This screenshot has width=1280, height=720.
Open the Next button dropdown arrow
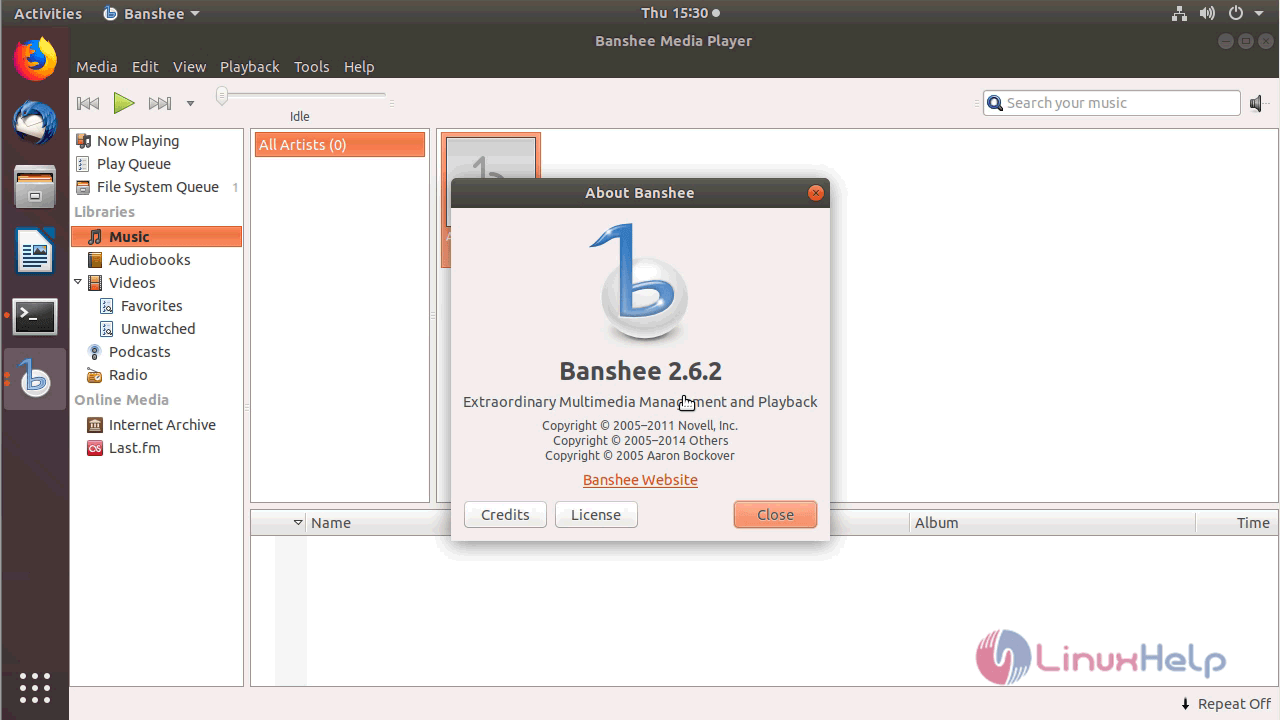point(190,103)
